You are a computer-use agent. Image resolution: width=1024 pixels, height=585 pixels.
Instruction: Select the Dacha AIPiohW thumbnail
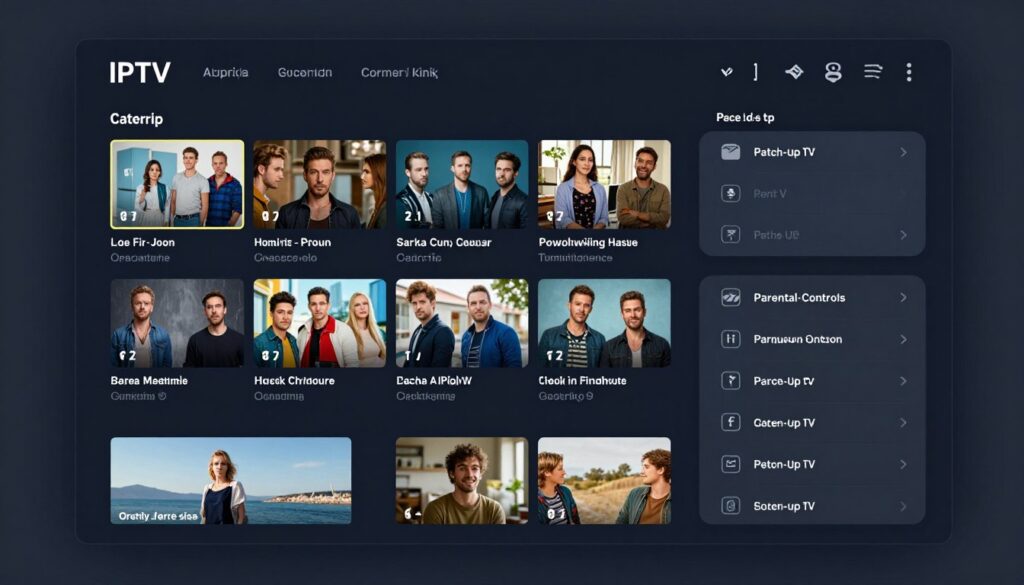(x=462, y=323)
